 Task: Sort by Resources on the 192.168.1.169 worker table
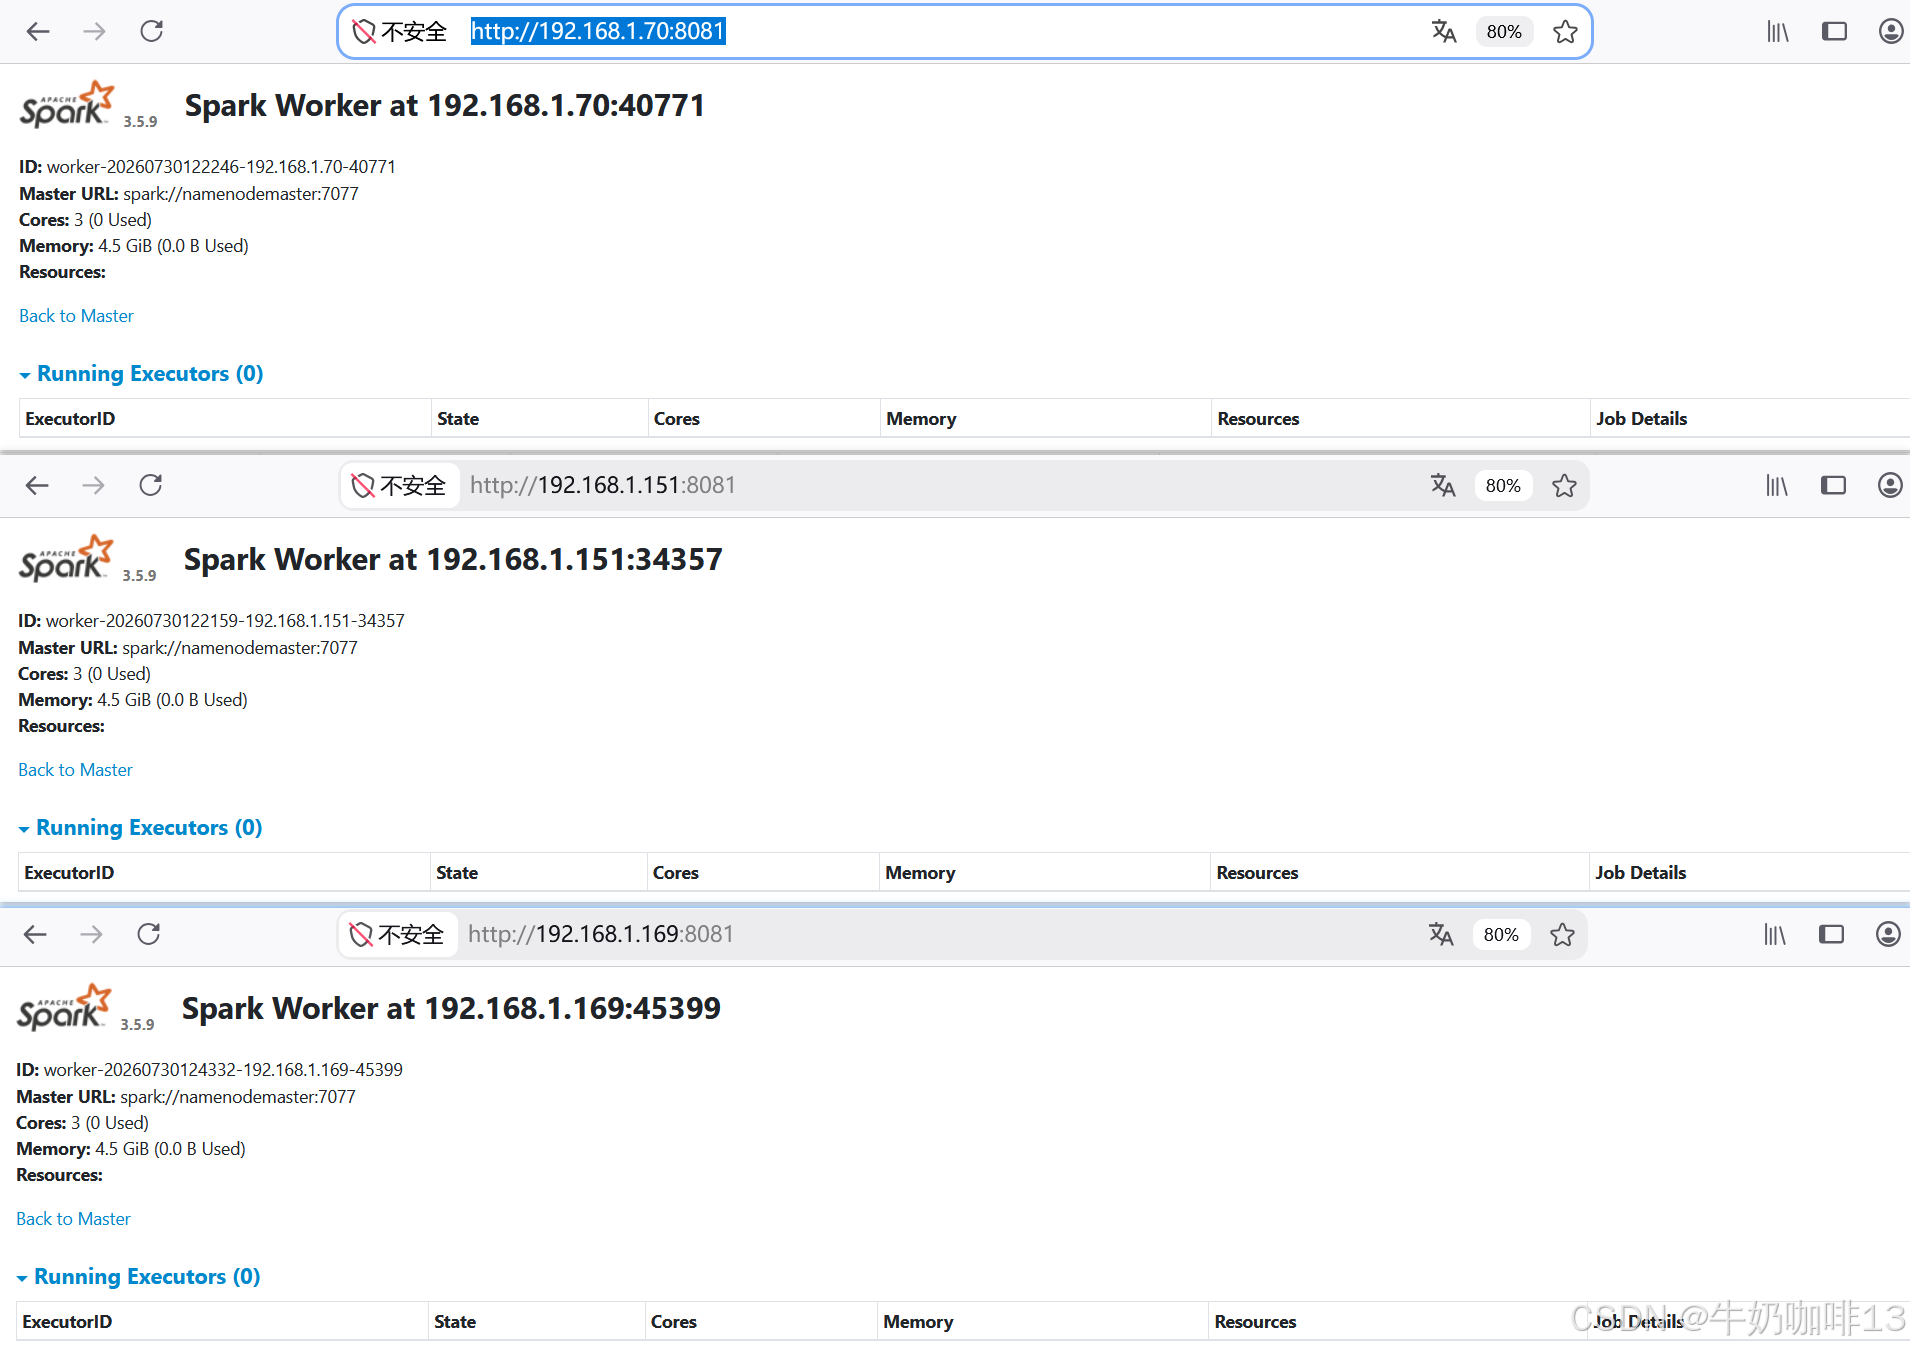coord(1398,1322)
